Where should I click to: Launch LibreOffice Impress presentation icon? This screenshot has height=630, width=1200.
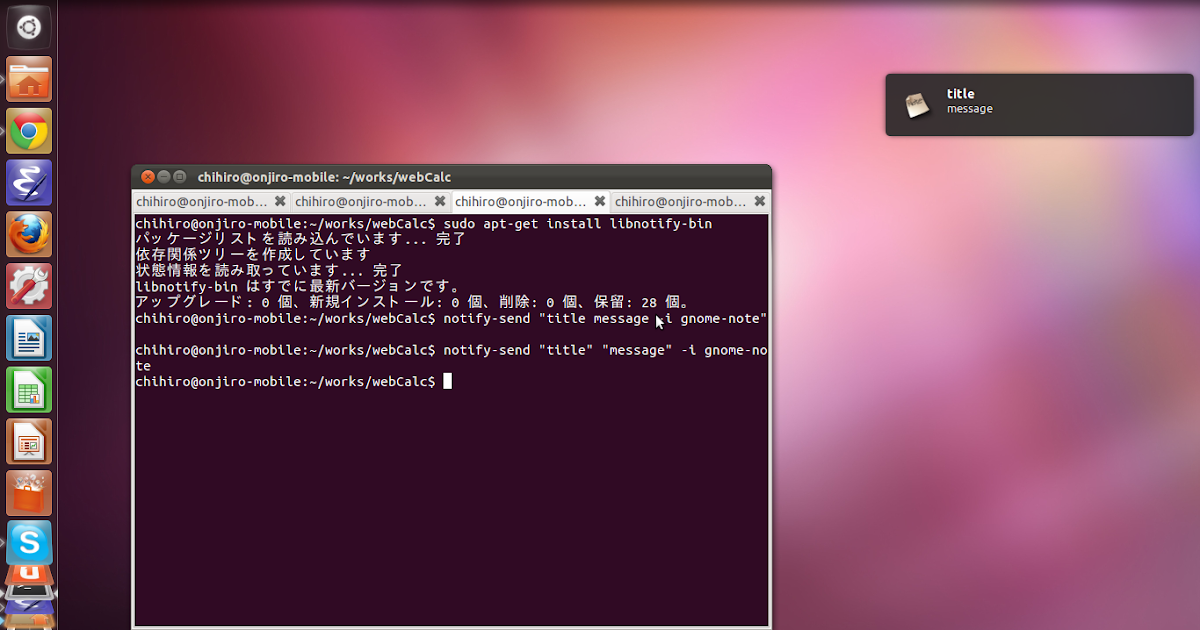coord(28,443)
